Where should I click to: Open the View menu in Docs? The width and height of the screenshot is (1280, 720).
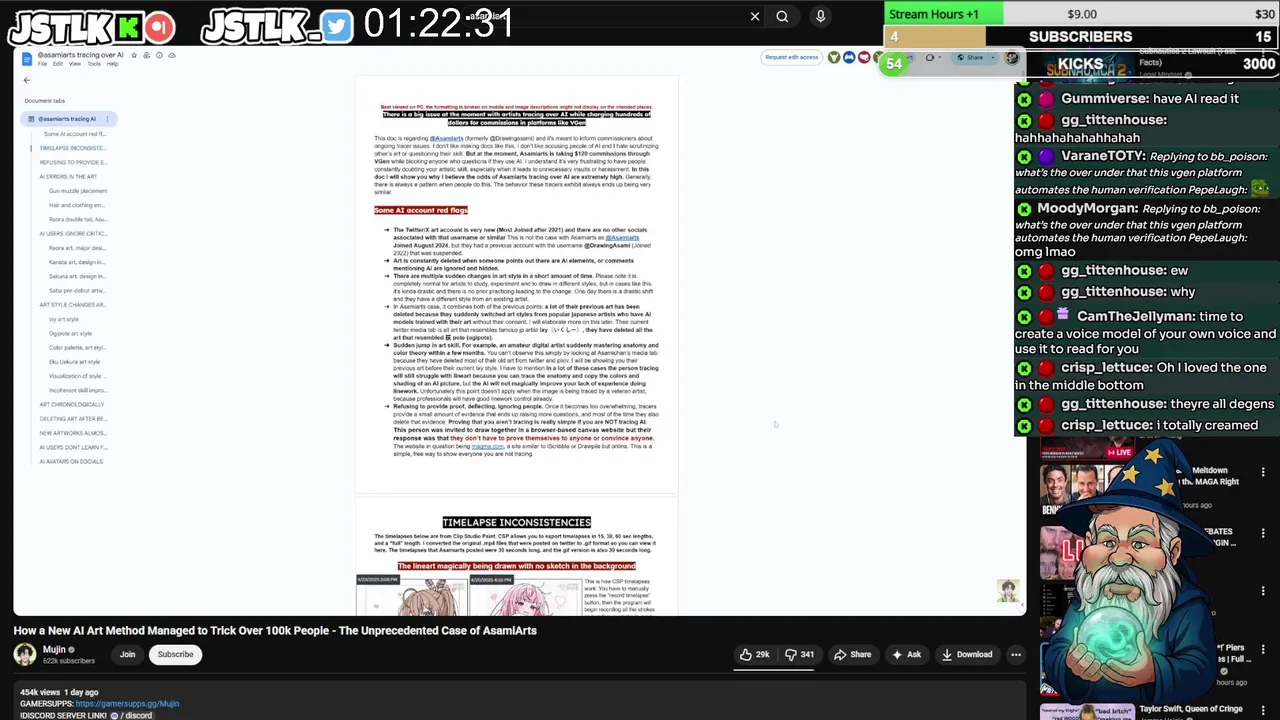point(76,64)
